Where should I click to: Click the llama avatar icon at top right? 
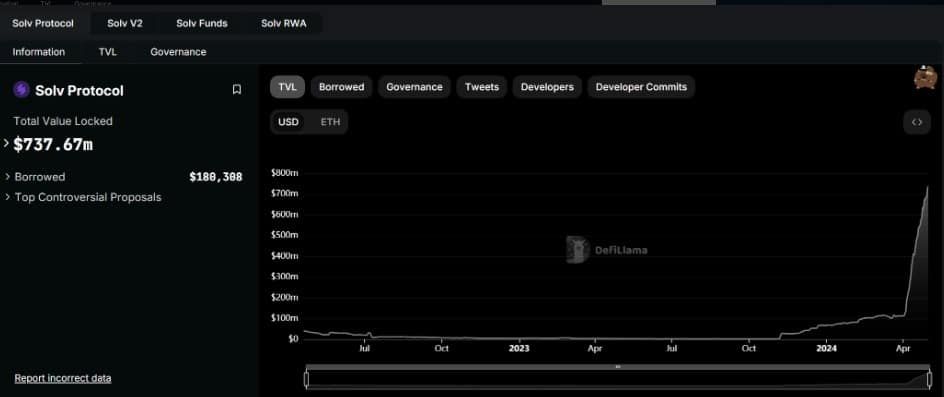[925, 78]
